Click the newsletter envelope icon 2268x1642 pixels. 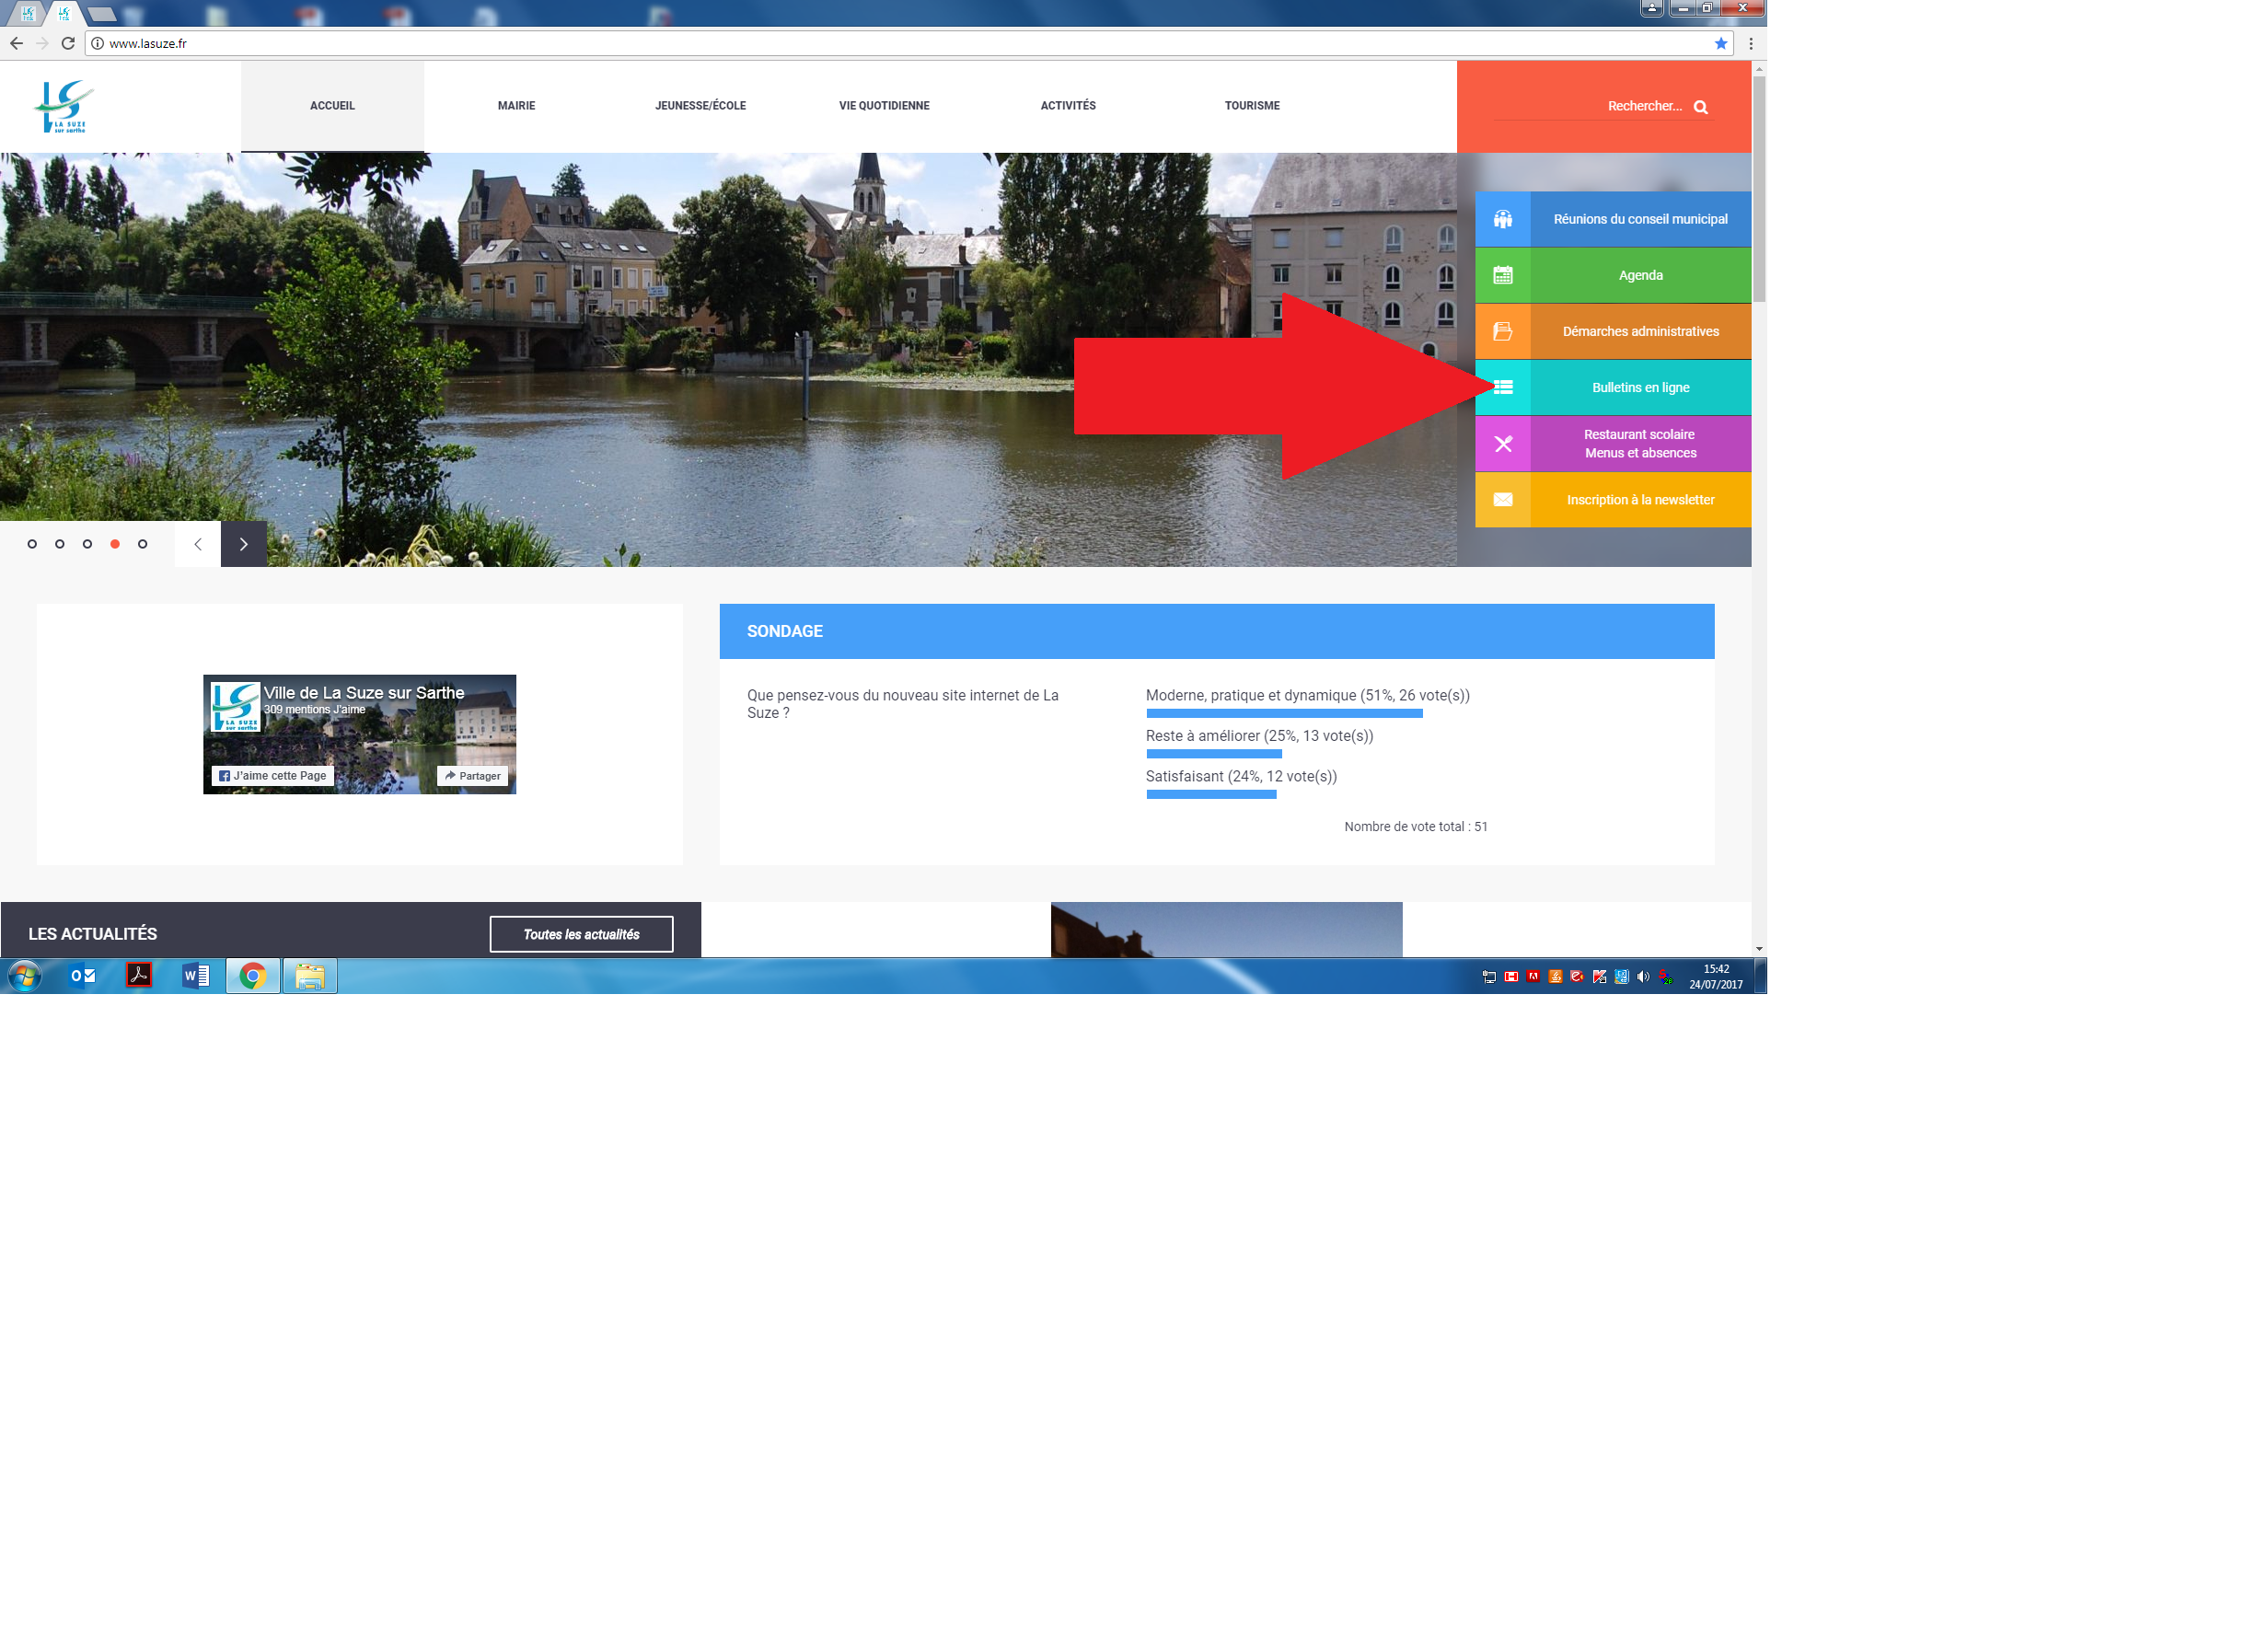click(1502, 500)
